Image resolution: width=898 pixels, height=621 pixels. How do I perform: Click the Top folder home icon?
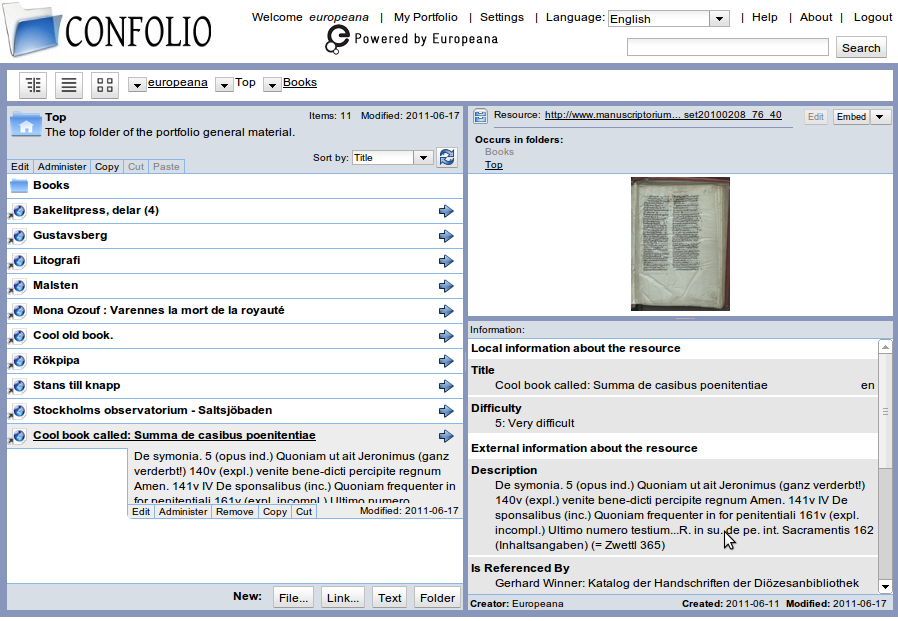[x=24, y=125]
